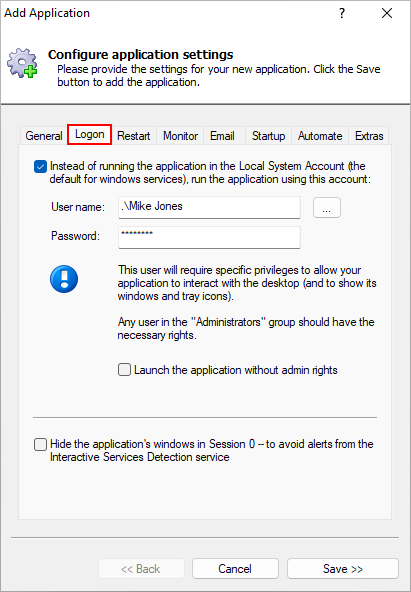The image size is (411, 592).
Task: Click the question mark help icon
Action: tap(342, 13)
